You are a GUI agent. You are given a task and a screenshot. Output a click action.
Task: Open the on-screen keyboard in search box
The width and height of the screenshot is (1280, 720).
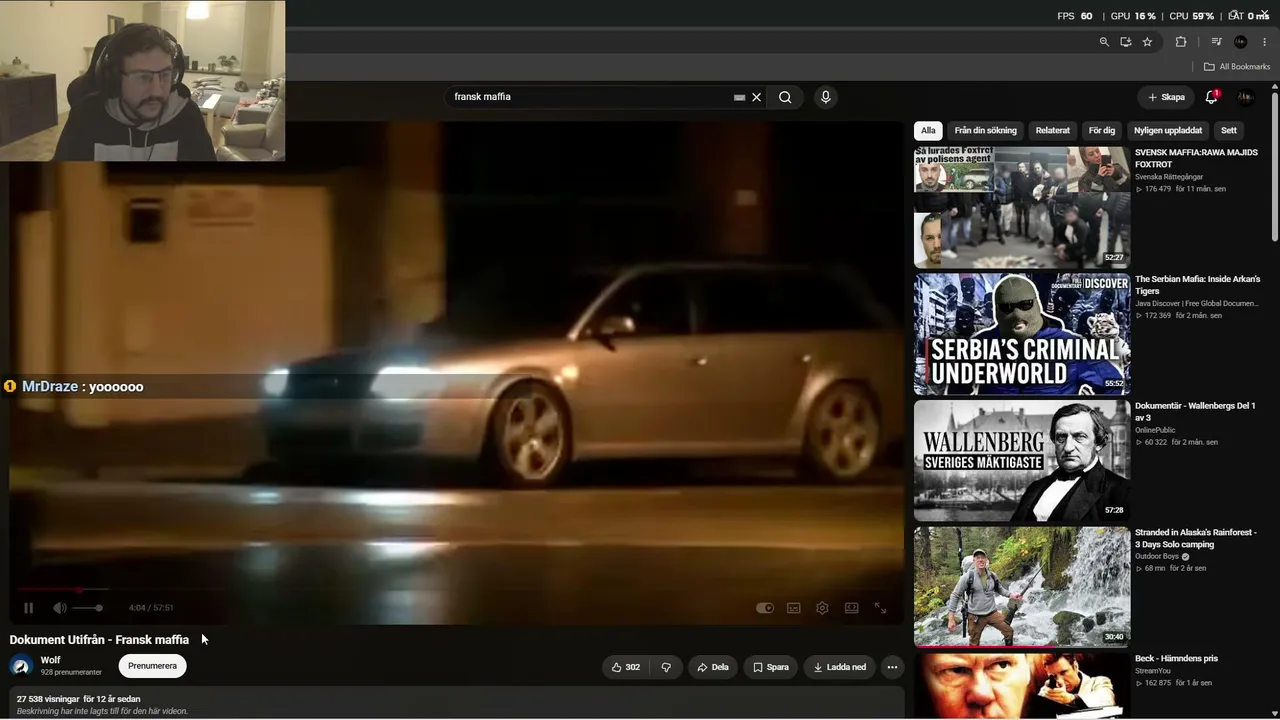(739, 97)
